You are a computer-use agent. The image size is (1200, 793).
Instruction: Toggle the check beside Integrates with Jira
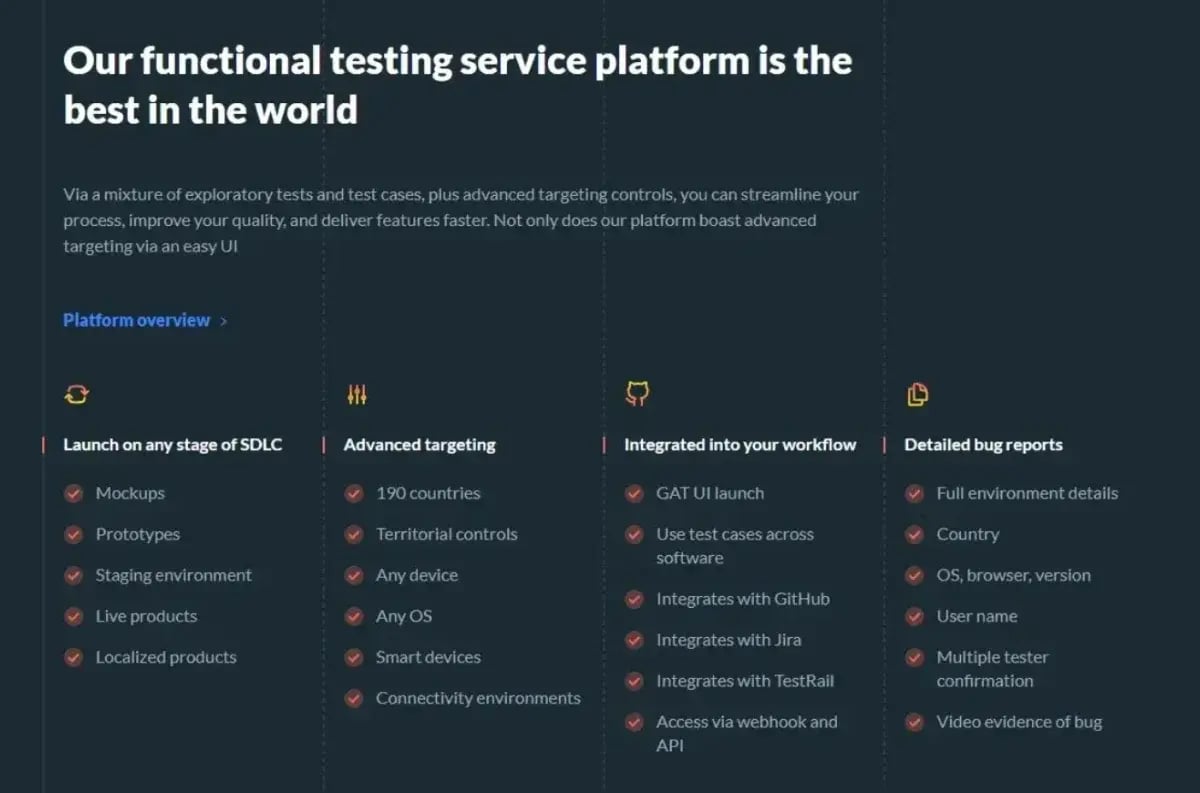634,639
